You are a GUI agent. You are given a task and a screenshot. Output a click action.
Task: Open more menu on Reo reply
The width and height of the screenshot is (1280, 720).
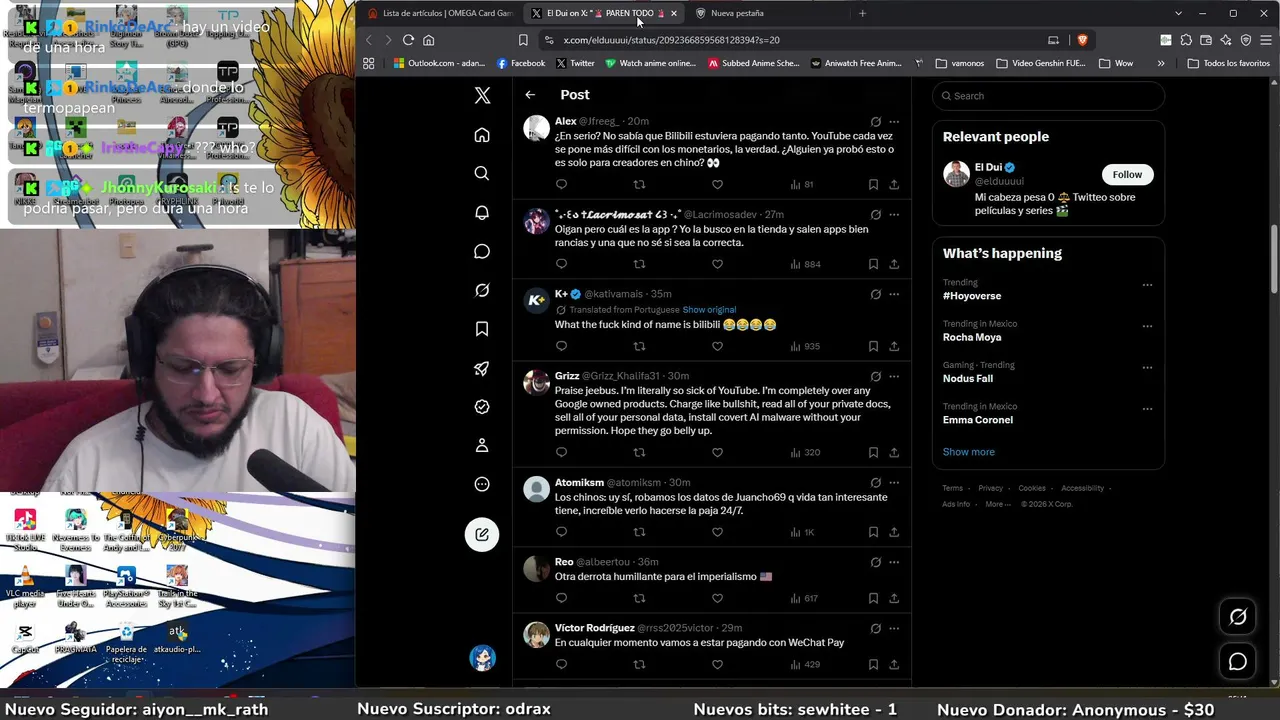894,563
